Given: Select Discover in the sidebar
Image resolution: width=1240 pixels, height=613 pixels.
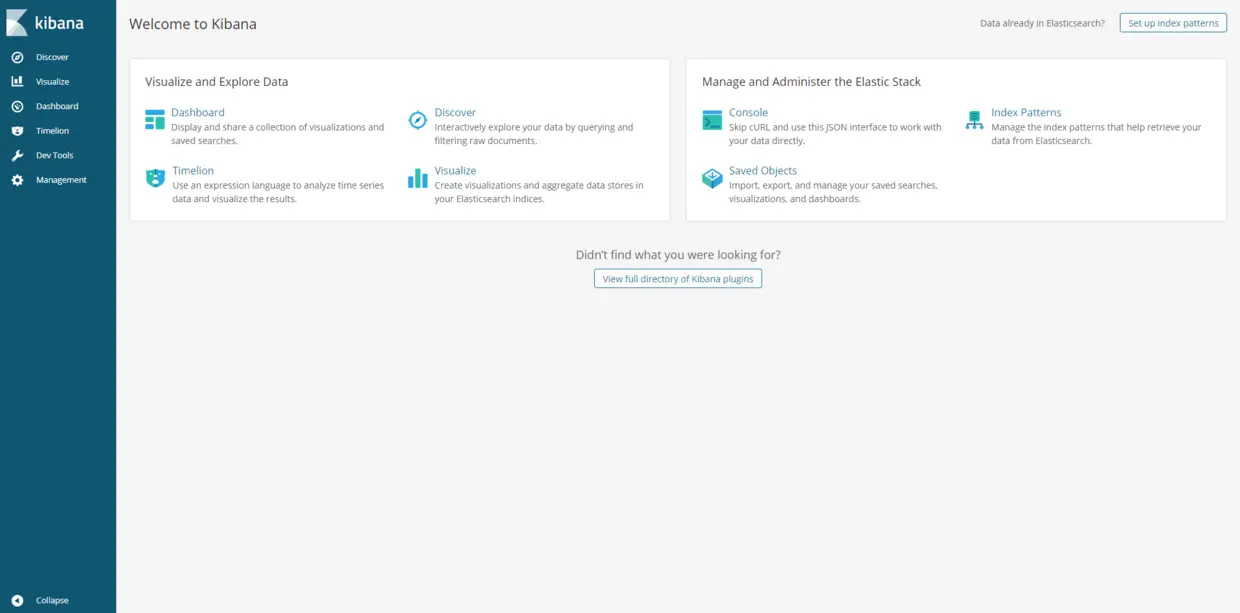Looking at the screenshot, I should 51,57.
